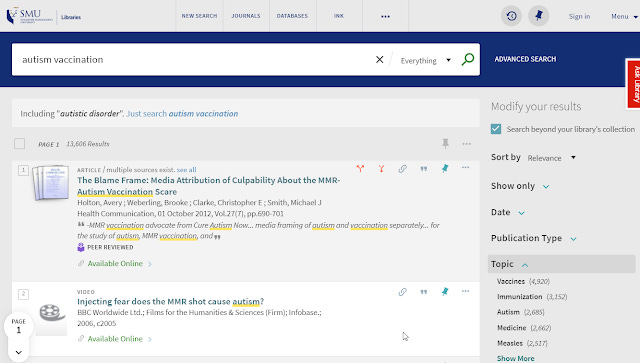This screenshot has height=363, width=640.
Task: Pin The Blame Frame article to favorites
Action: (445, 168)
